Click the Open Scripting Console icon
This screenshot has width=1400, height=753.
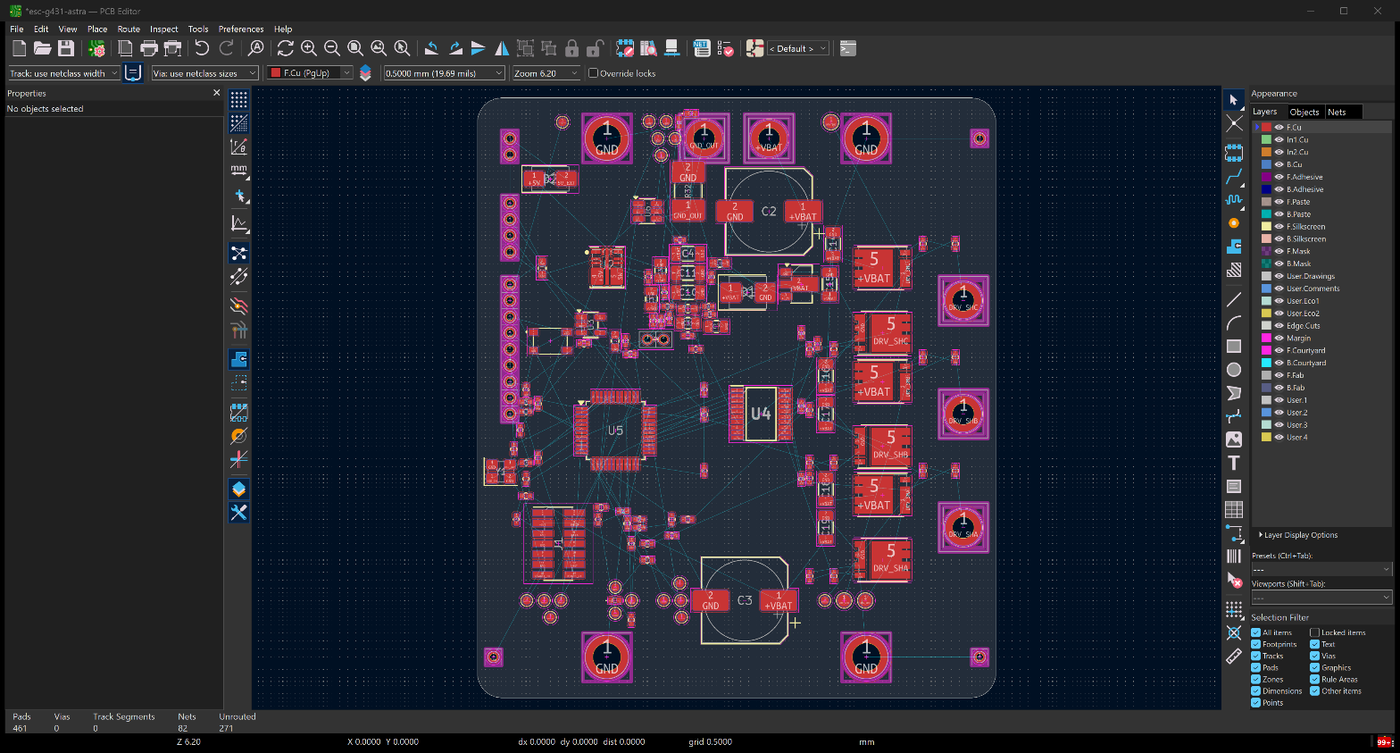(x=847, y=48)
